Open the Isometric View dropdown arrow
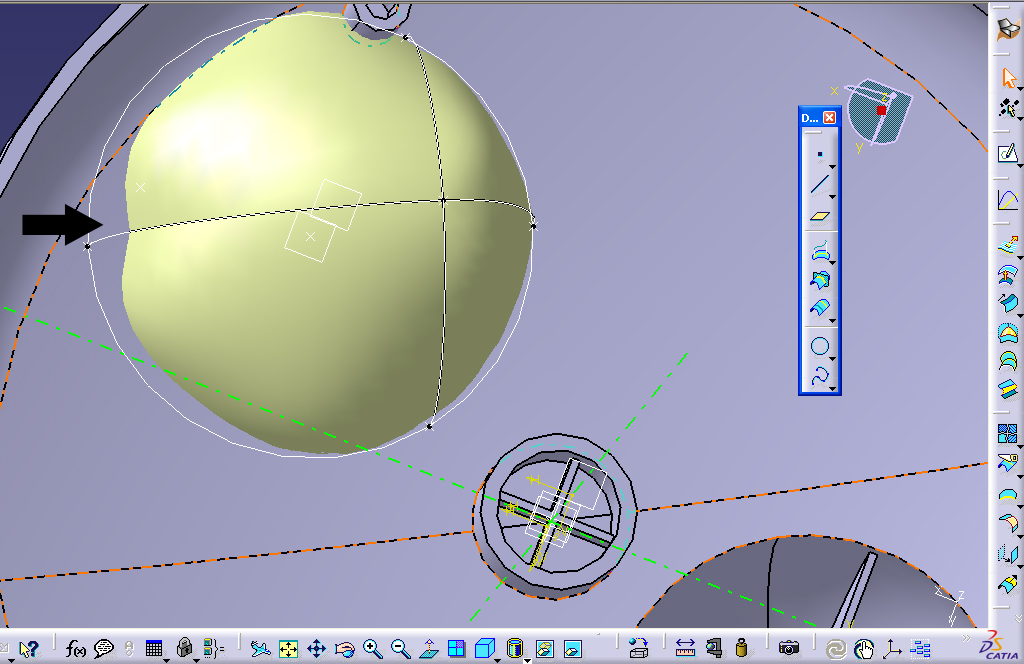The height and width of the screenshot is (664, 1024). (x=498, y=659)
